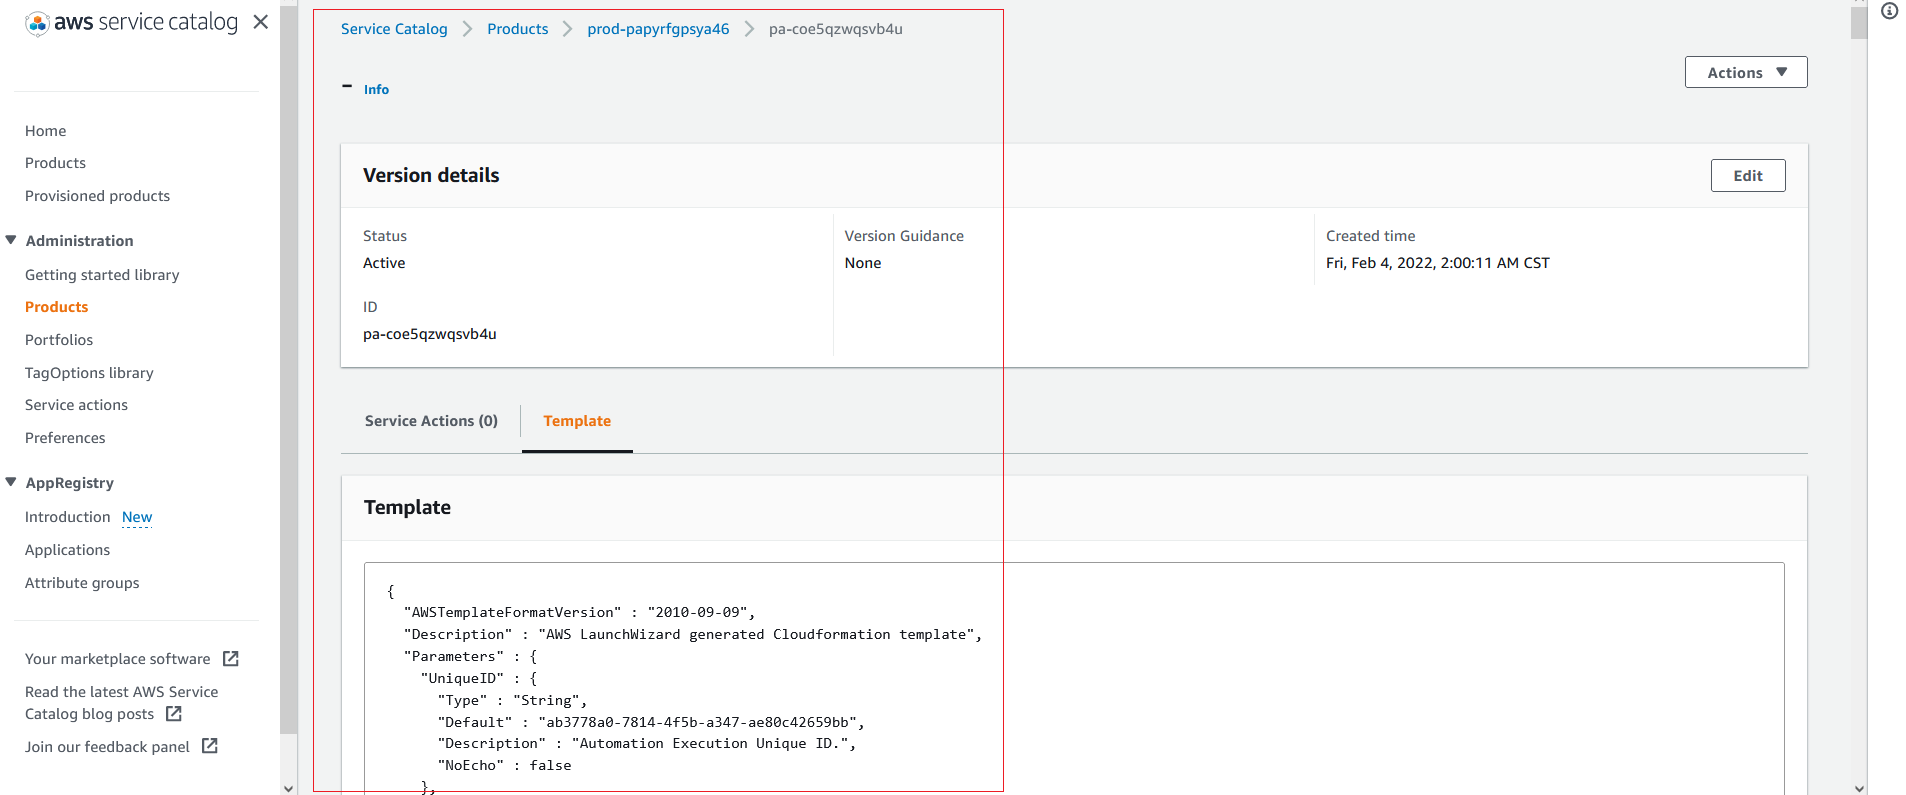Viewport: 1906px width, 795px height.
Task: Open Portfolios page
Action: (x=59, y=340)
